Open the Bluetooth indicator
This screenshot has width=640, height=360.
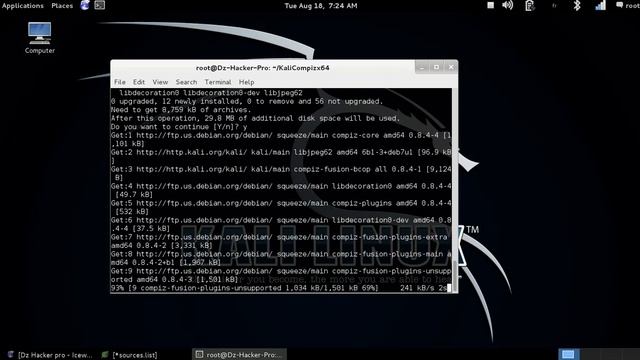click(577, 5)
